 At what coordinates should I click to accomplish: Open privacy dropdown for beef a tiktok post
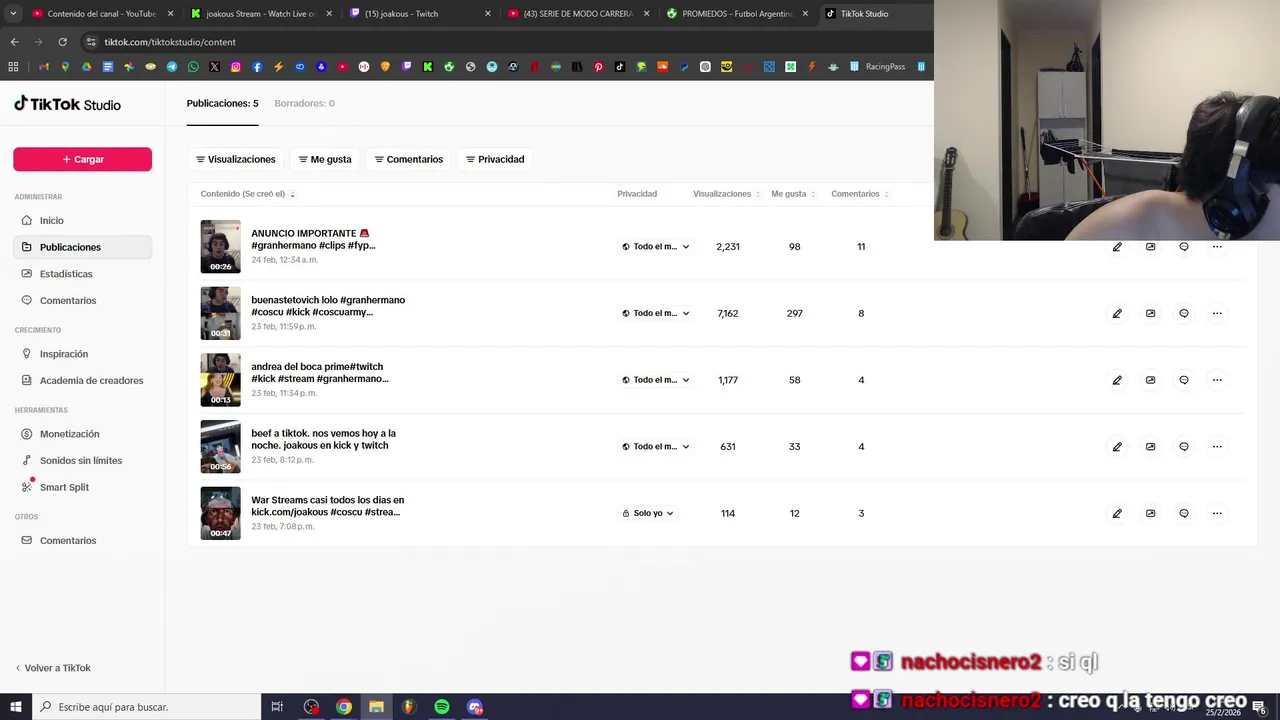(x=656, y=446)
